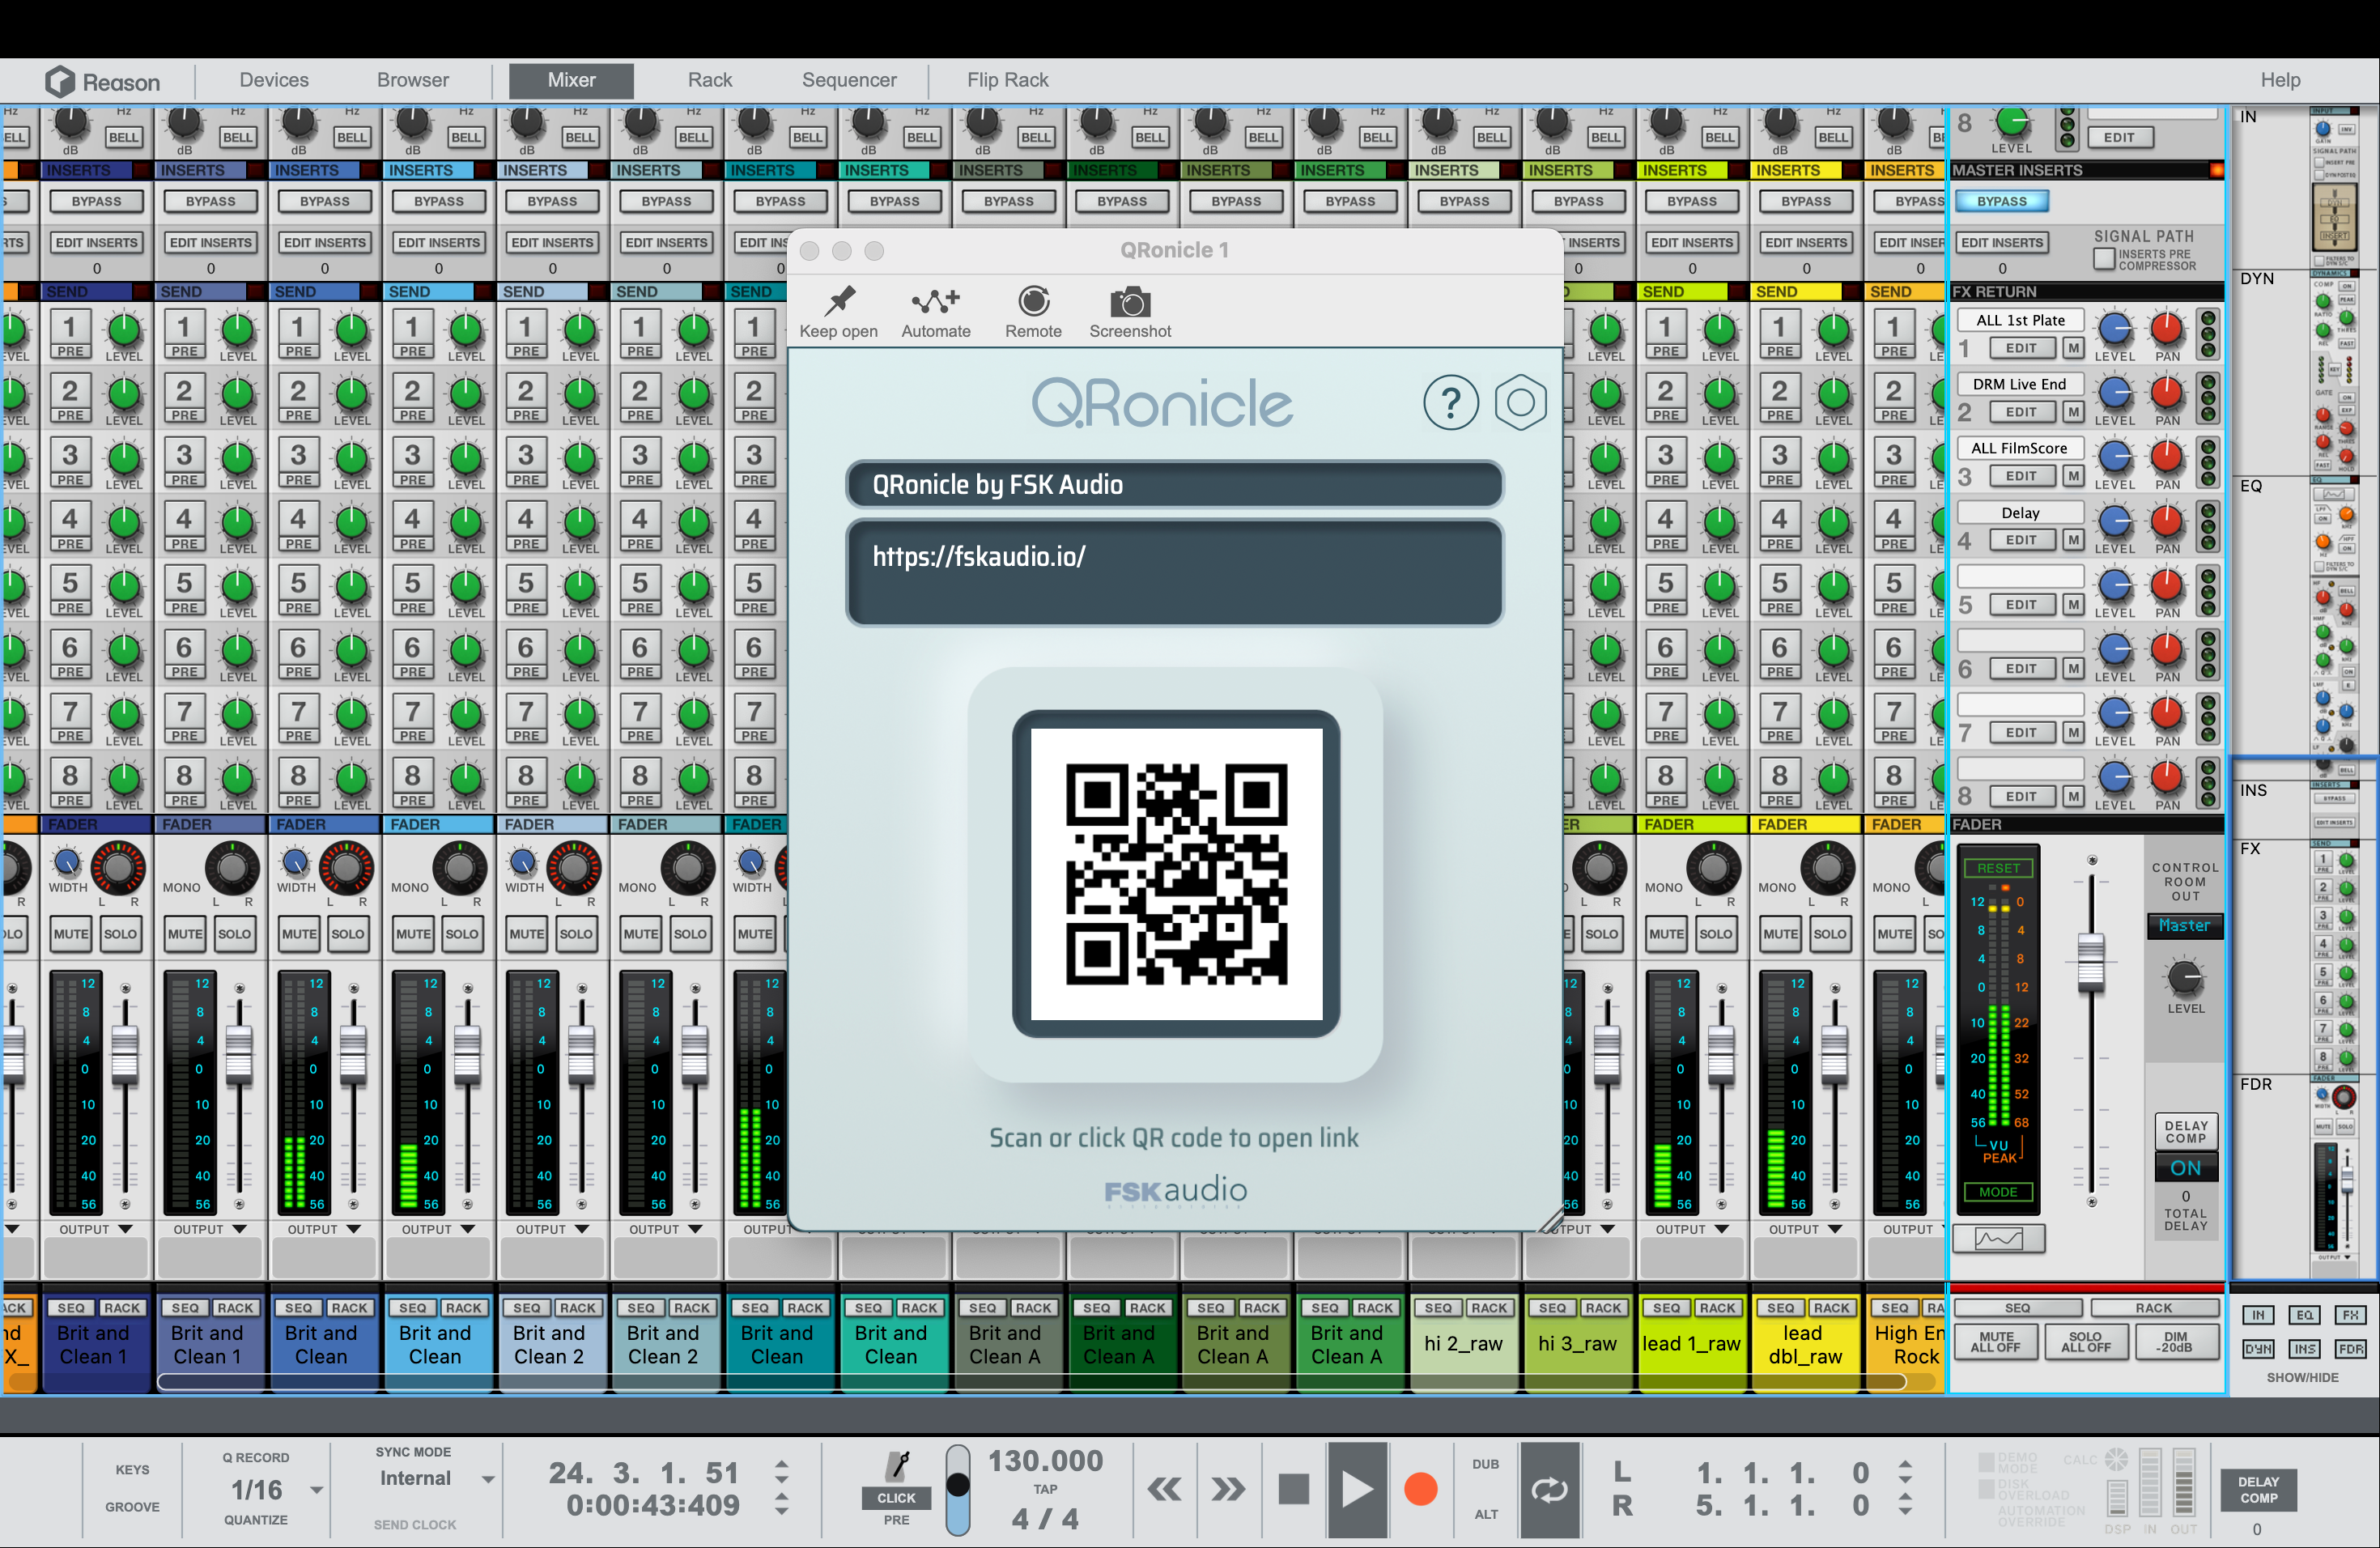This screenshot has width=2380, height=1548.
Task: Open the master spectrum EQ curve button
Action: [1998, 1239]
